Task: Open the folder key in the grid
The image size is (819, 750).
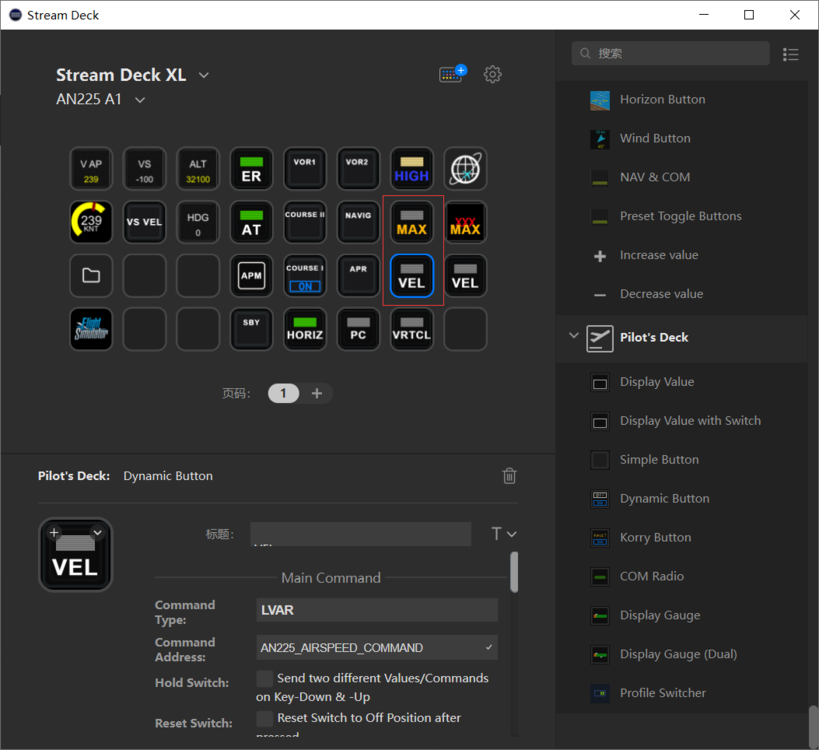Action: (x=91, y=275)
